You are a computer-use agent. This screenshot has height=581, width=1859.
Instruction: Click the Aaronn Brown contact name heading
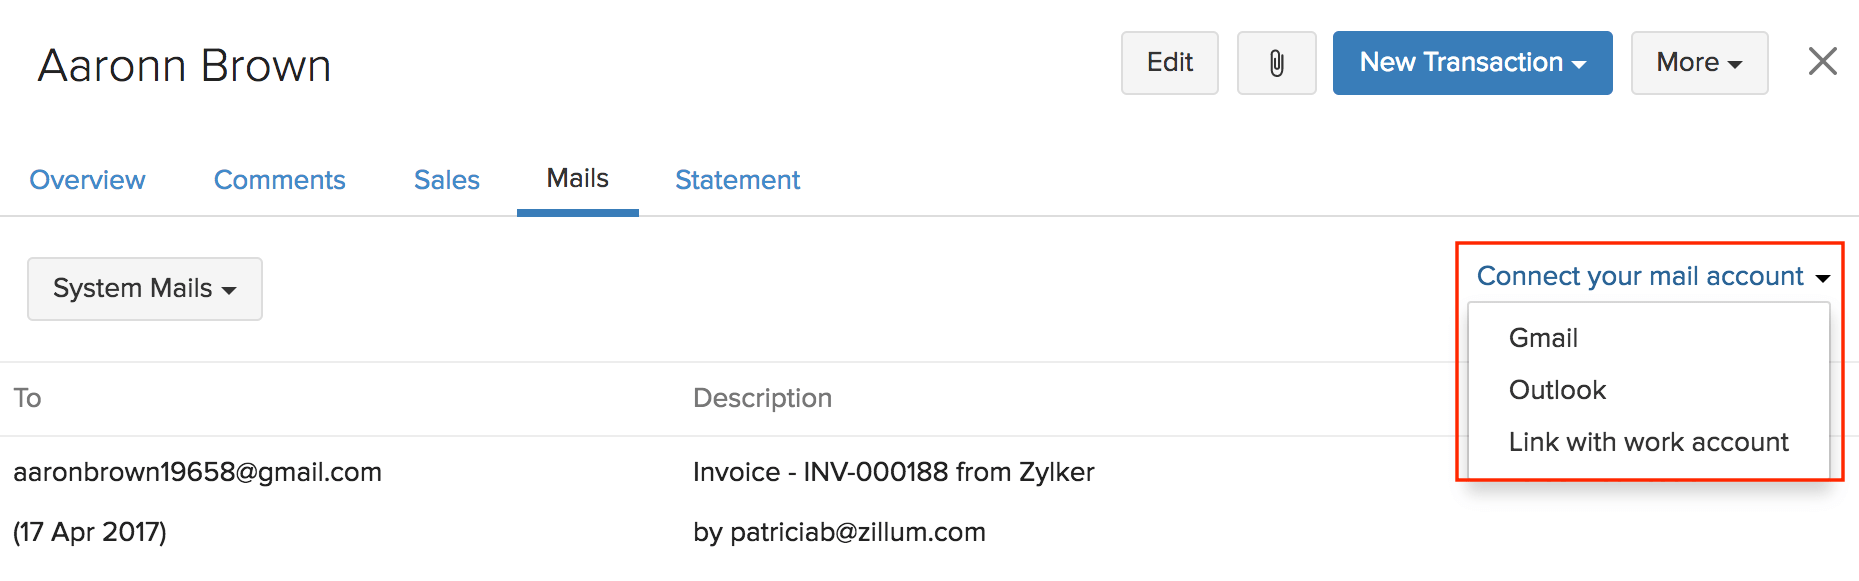tap(184, 66)
